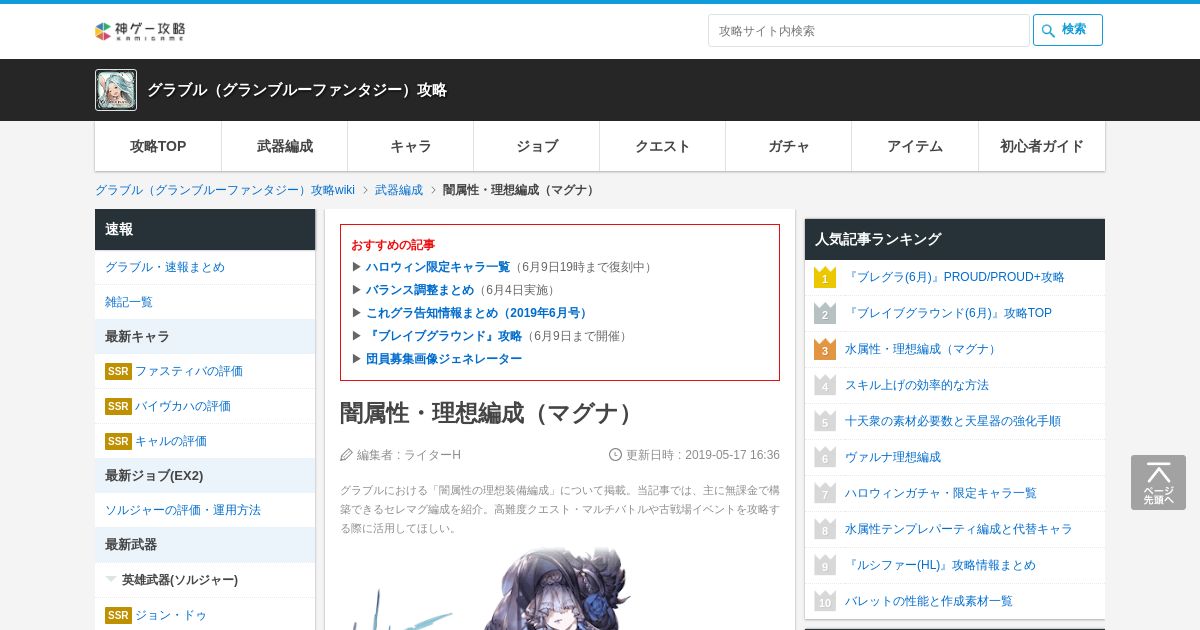Jump to top with ページ先頭へ button
The image size is (1200, 630).
tap(1158, 483)
